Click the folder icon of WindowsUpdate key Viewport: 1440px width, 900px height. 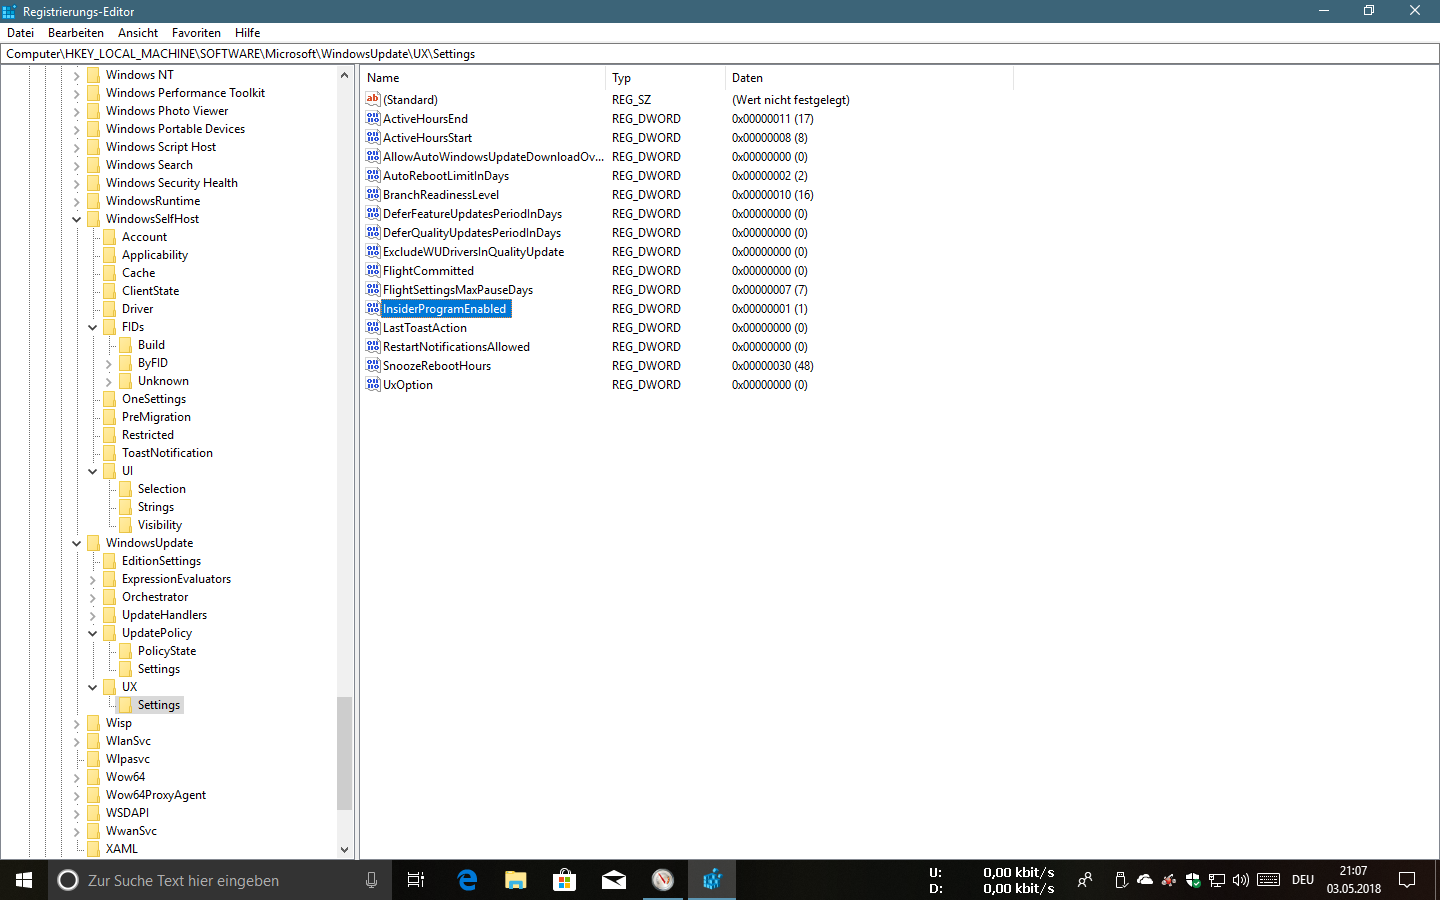tap(93, 543)
